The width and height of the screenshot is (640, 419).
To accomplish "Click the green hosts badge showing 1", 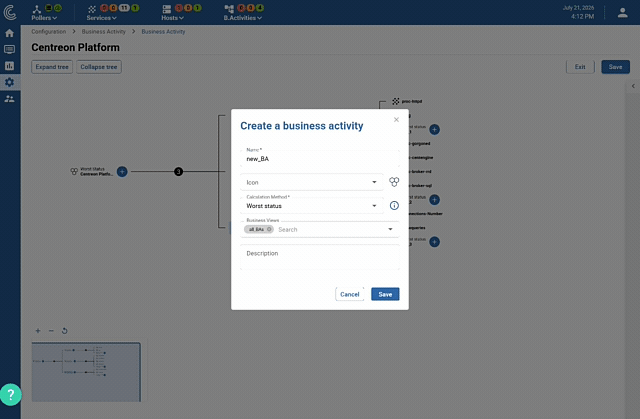I will tap(198, 8).
